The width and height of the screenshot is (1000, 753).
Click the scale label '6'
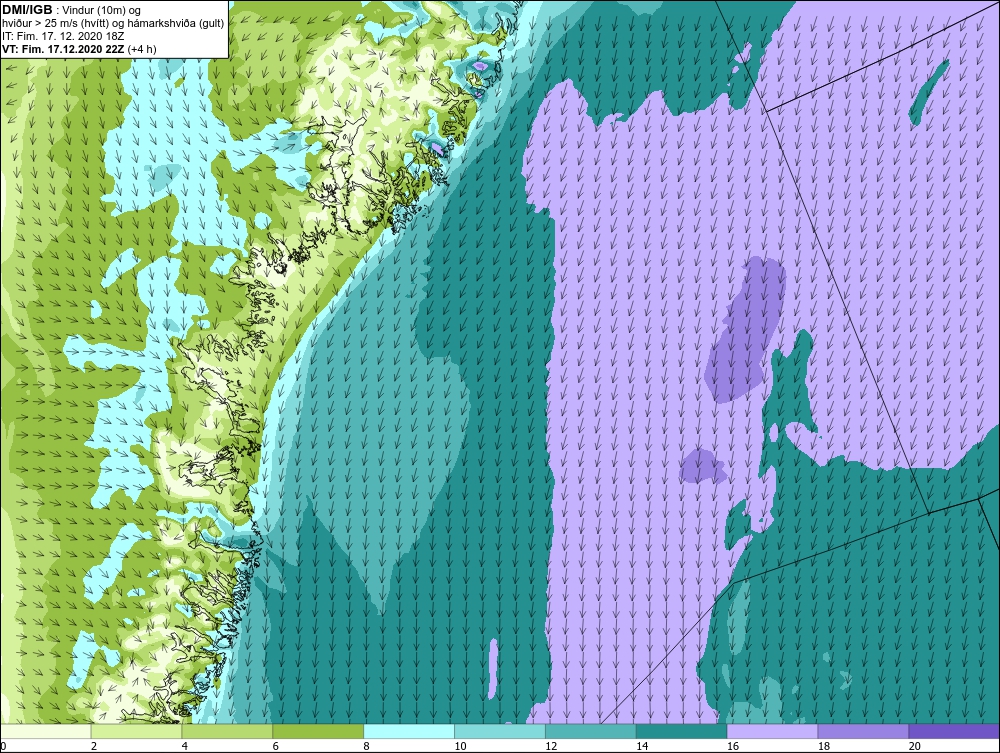point(275,746)
